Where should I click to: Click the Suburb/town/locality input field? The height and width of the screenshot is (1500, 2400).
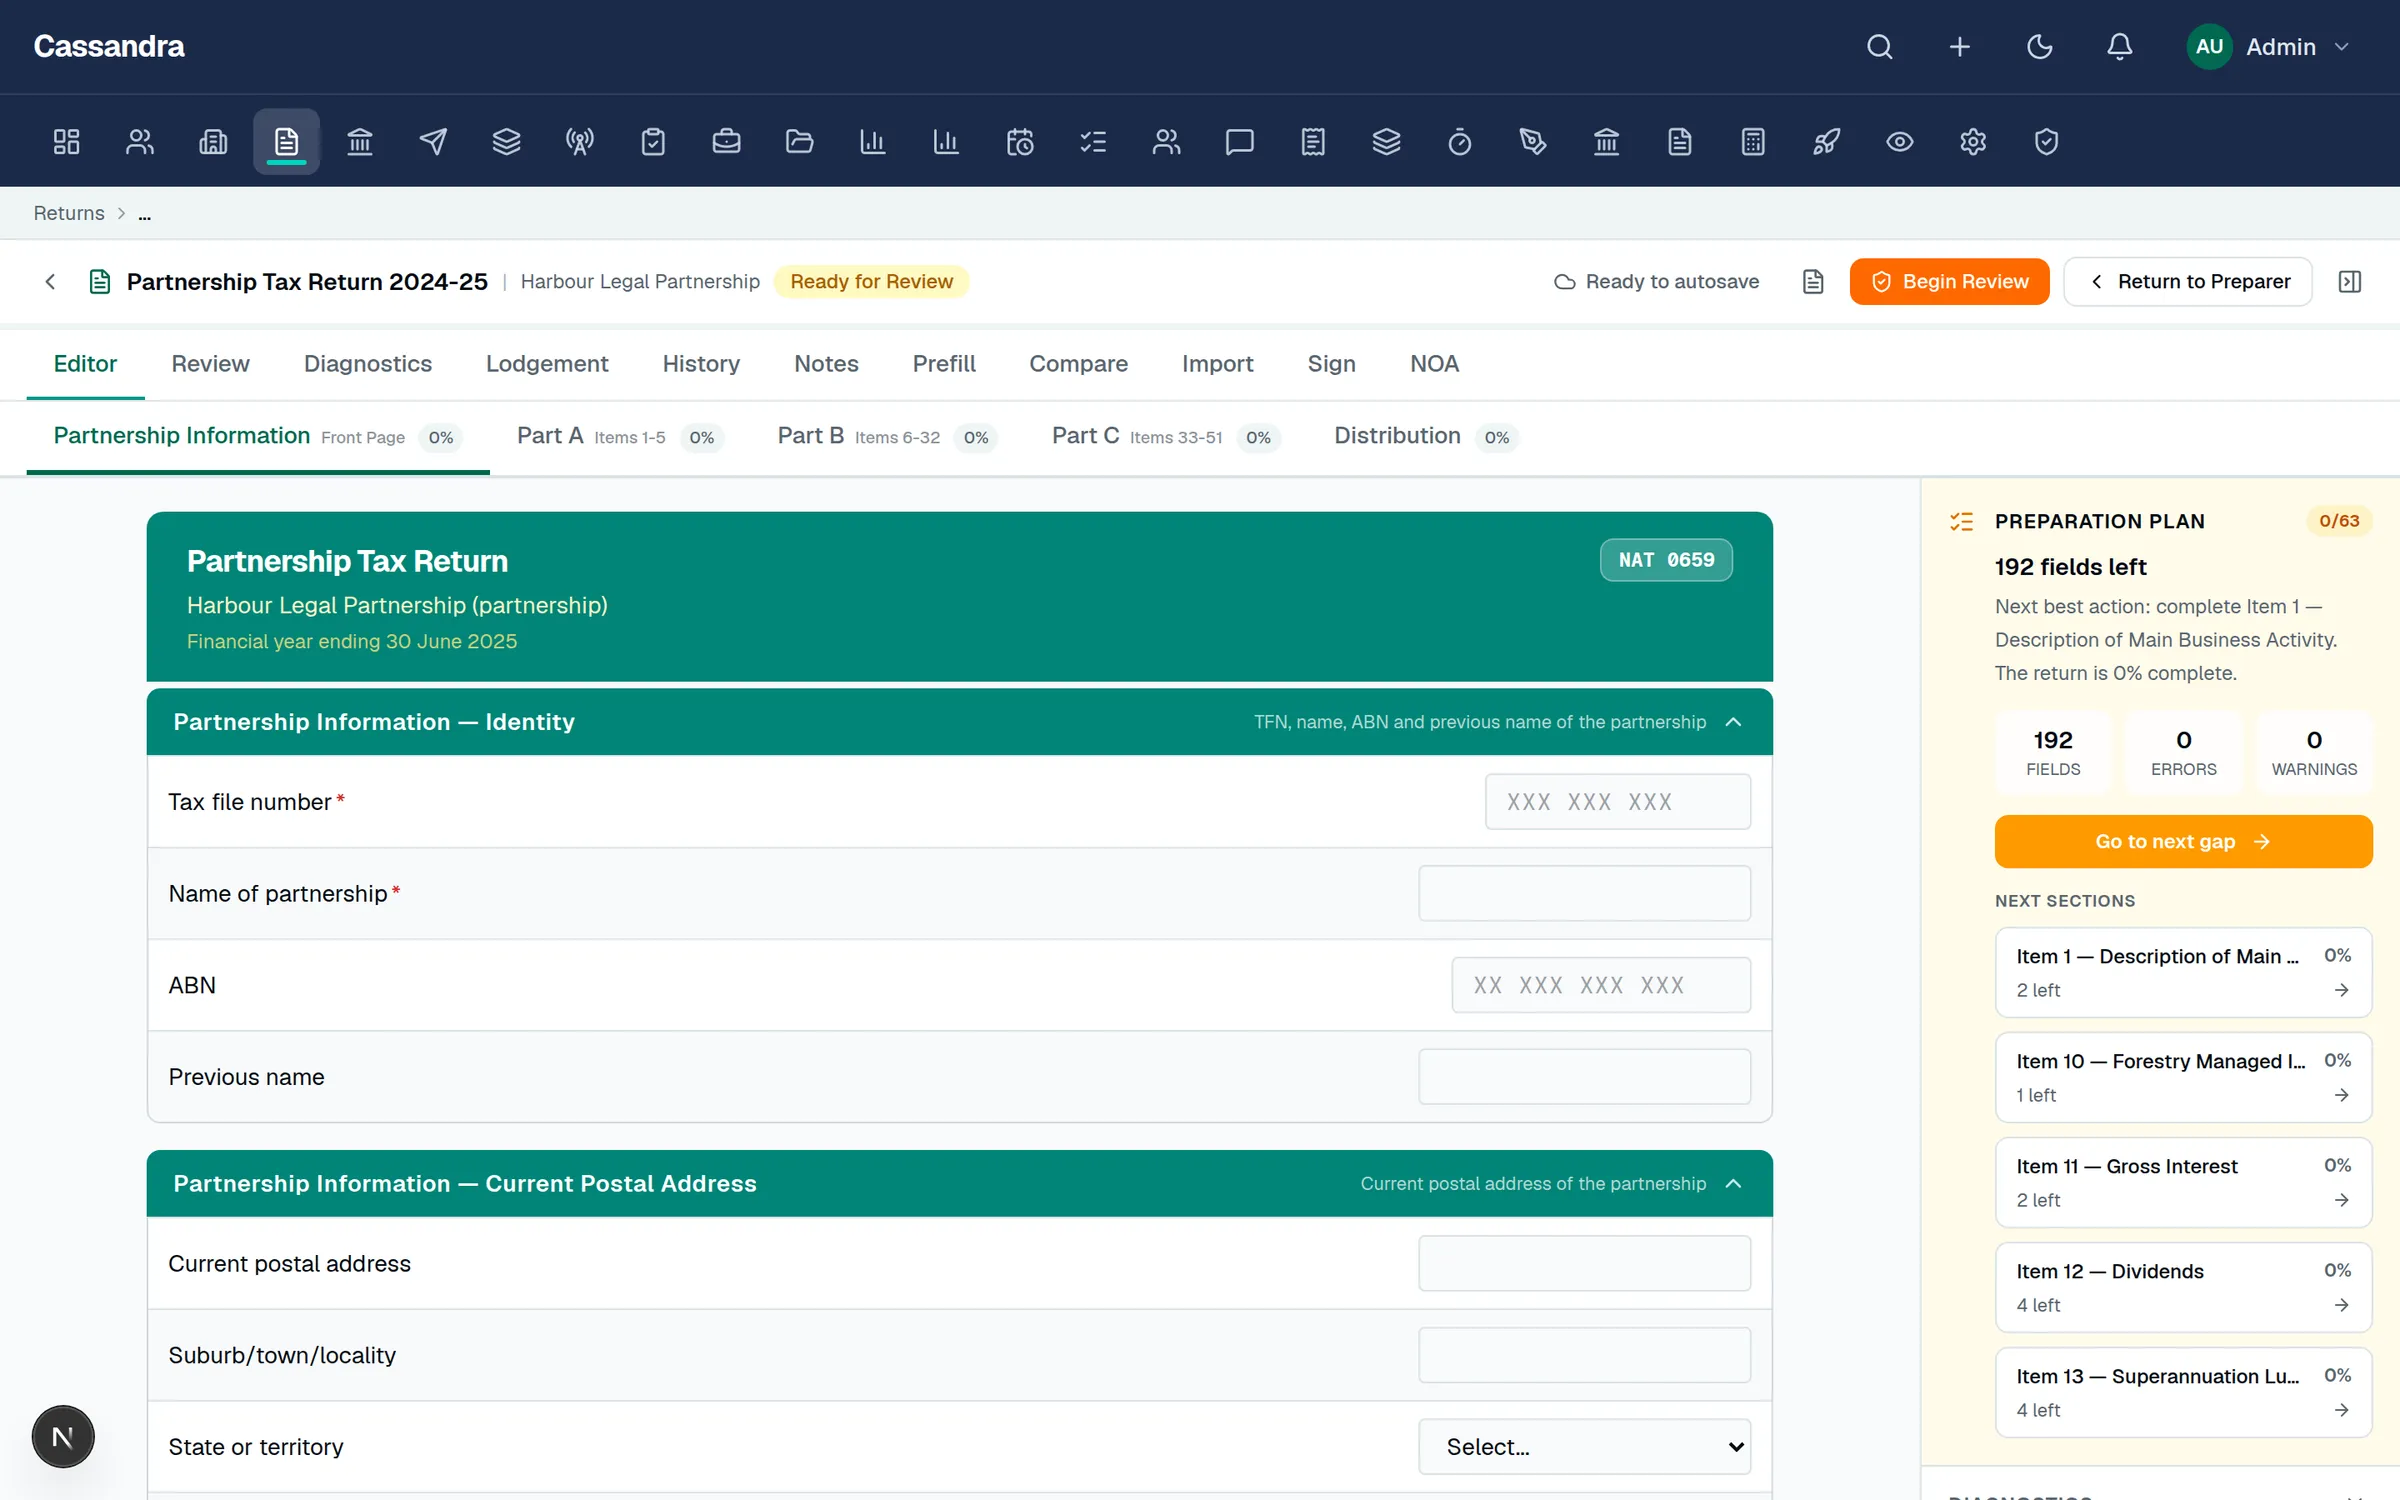tap(1585, 1356)
